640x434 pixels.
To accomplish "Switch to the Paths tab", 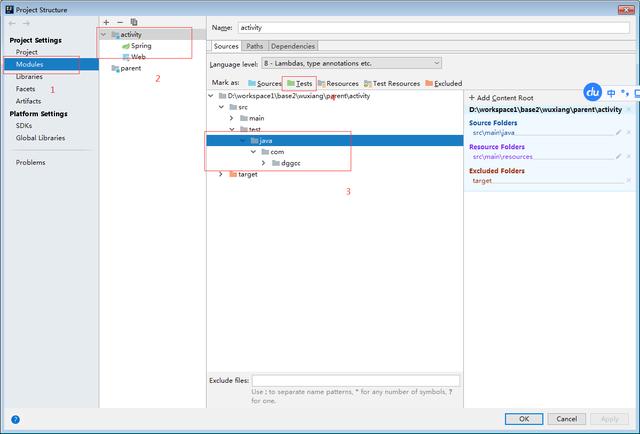I will [255, 46].
